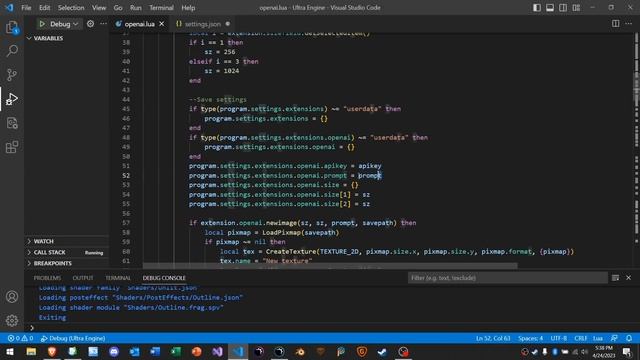Click the taskbar clock showing 5:38 PM
The height and width of the screenshot is (360, 640).
(604, 352)
